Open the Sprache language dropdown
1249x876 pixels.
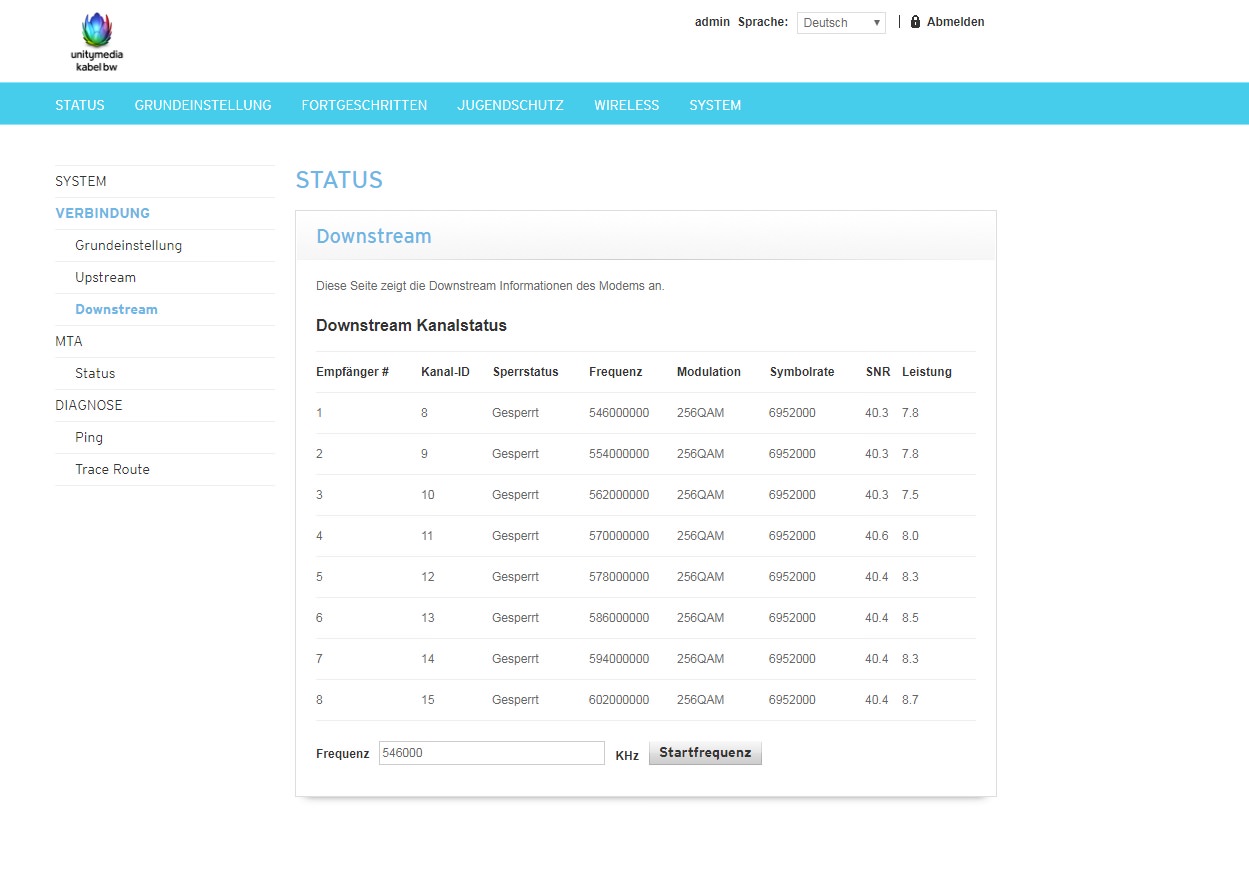[x=840, y=23]
